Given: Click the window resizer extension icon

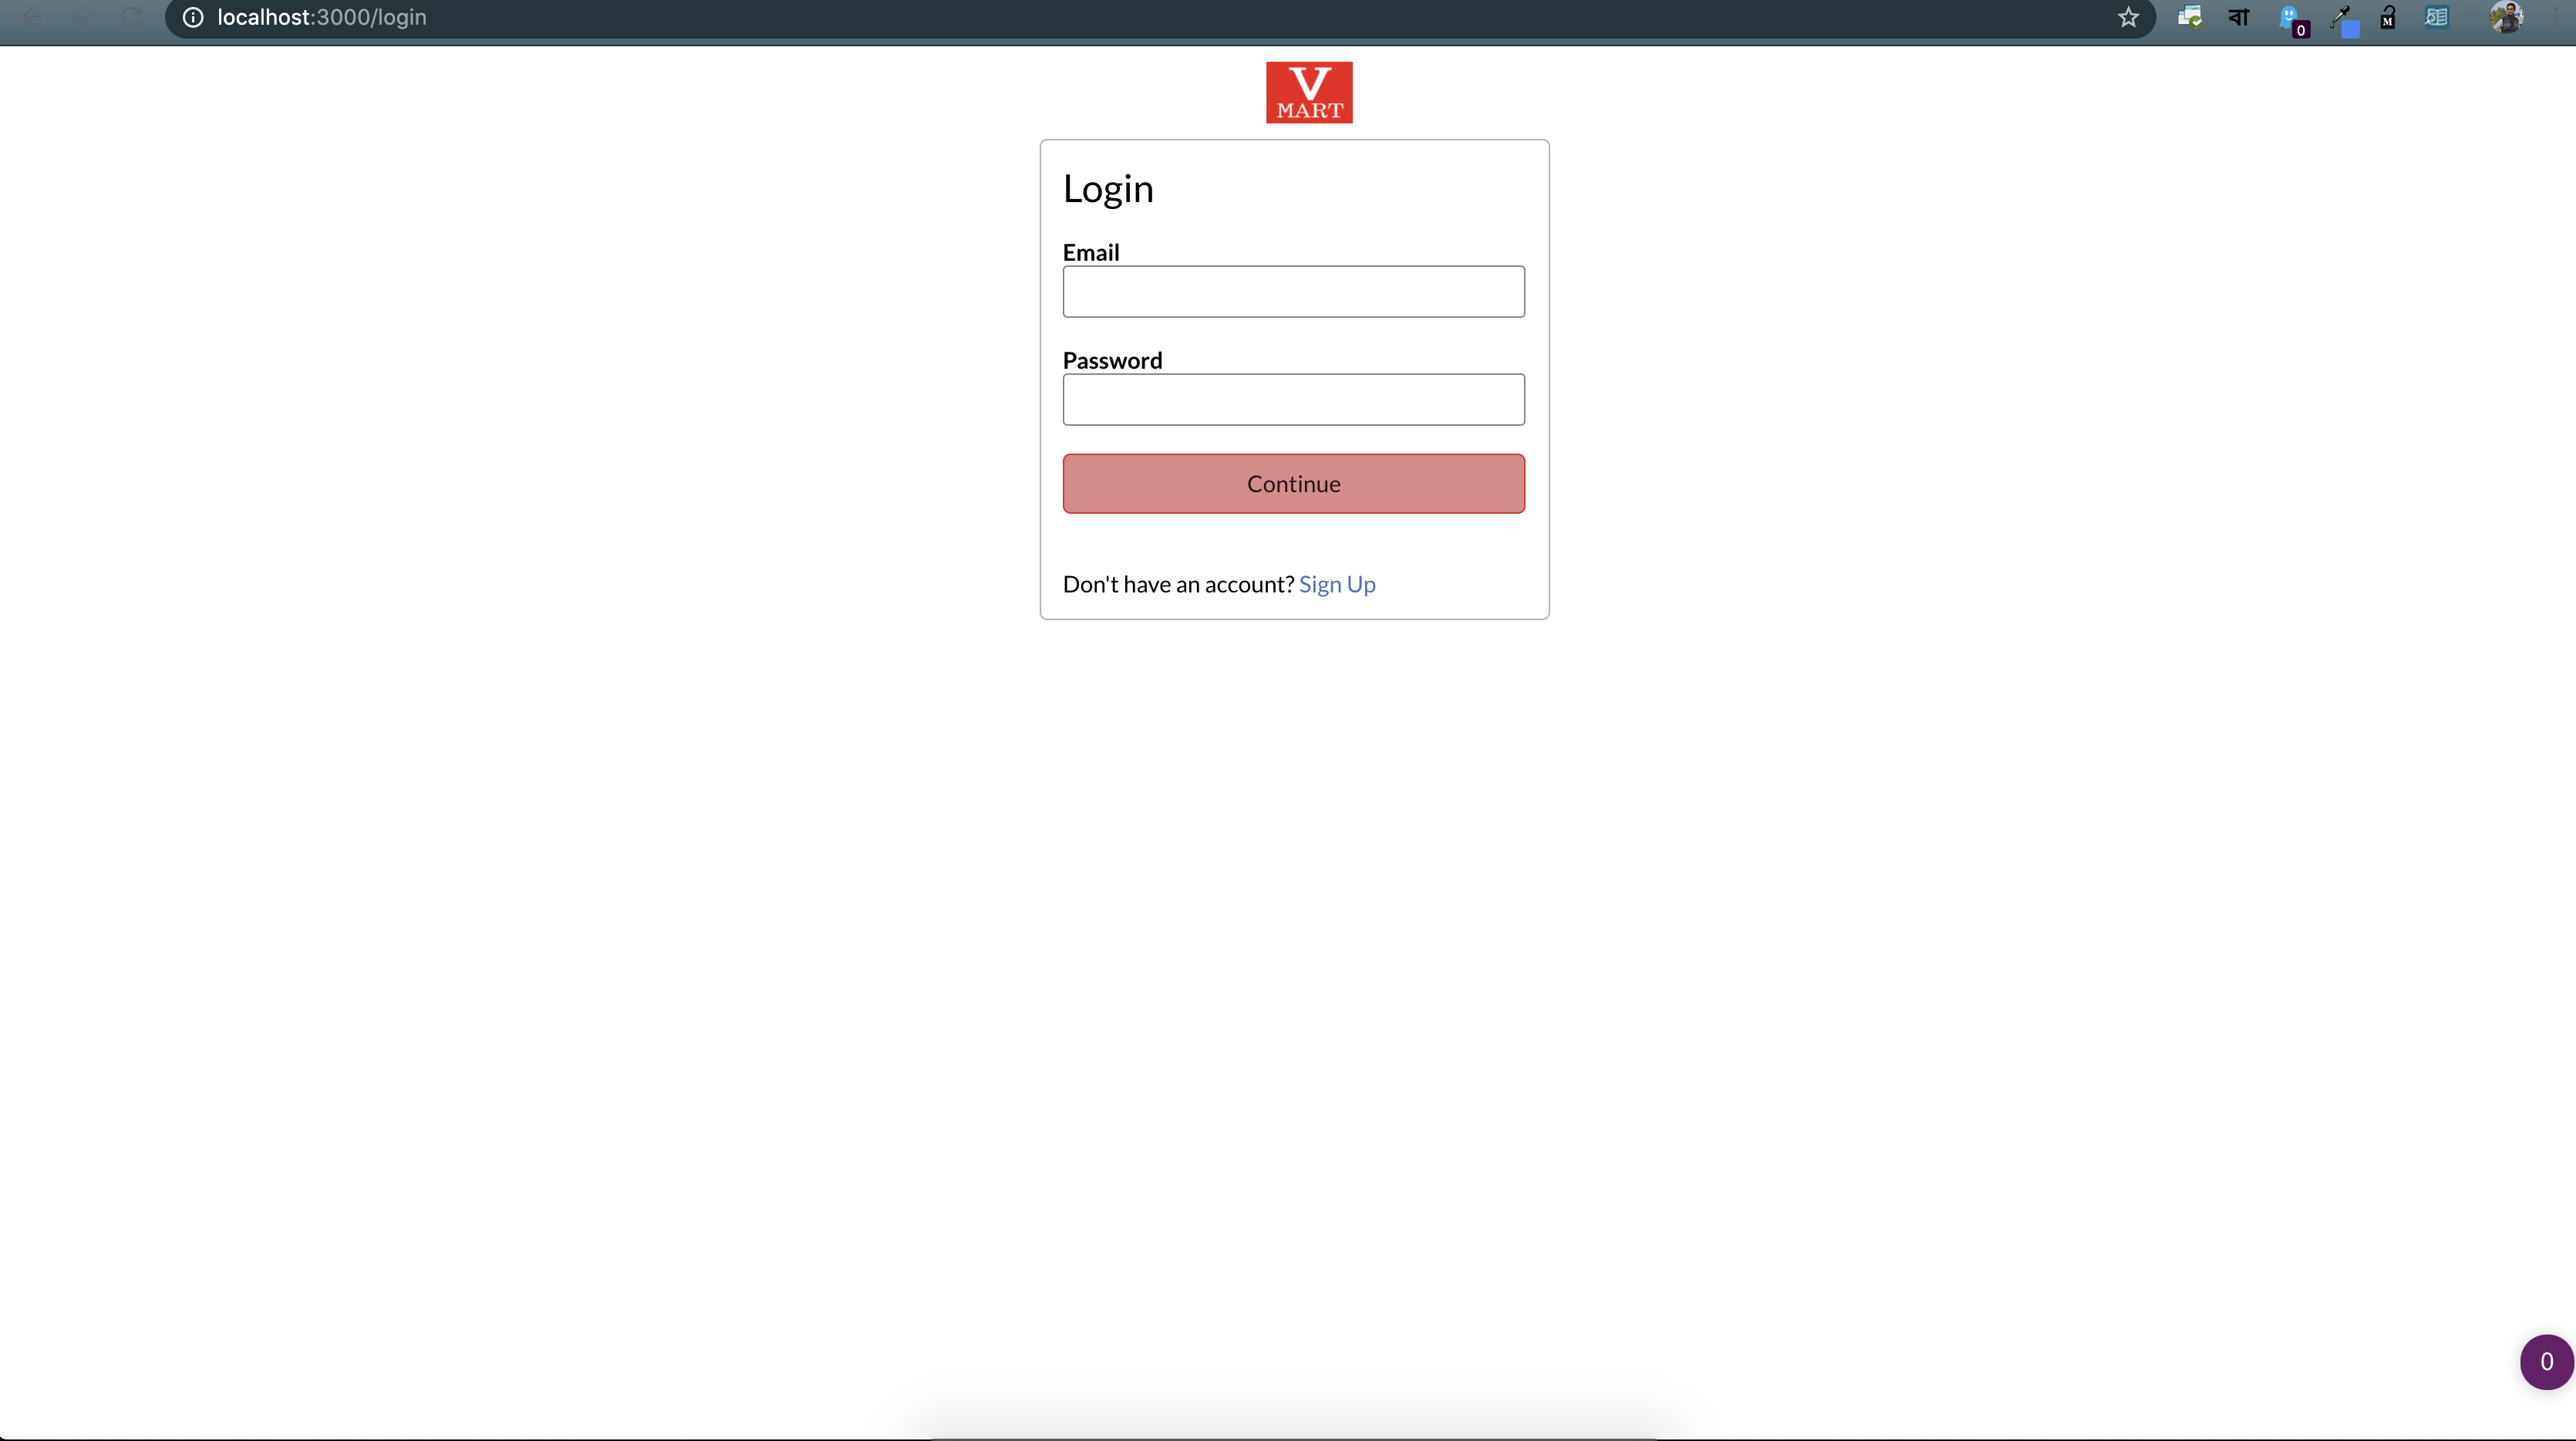Looking at the screenshot, I should pyautogui.click(x=2189, y=17).
